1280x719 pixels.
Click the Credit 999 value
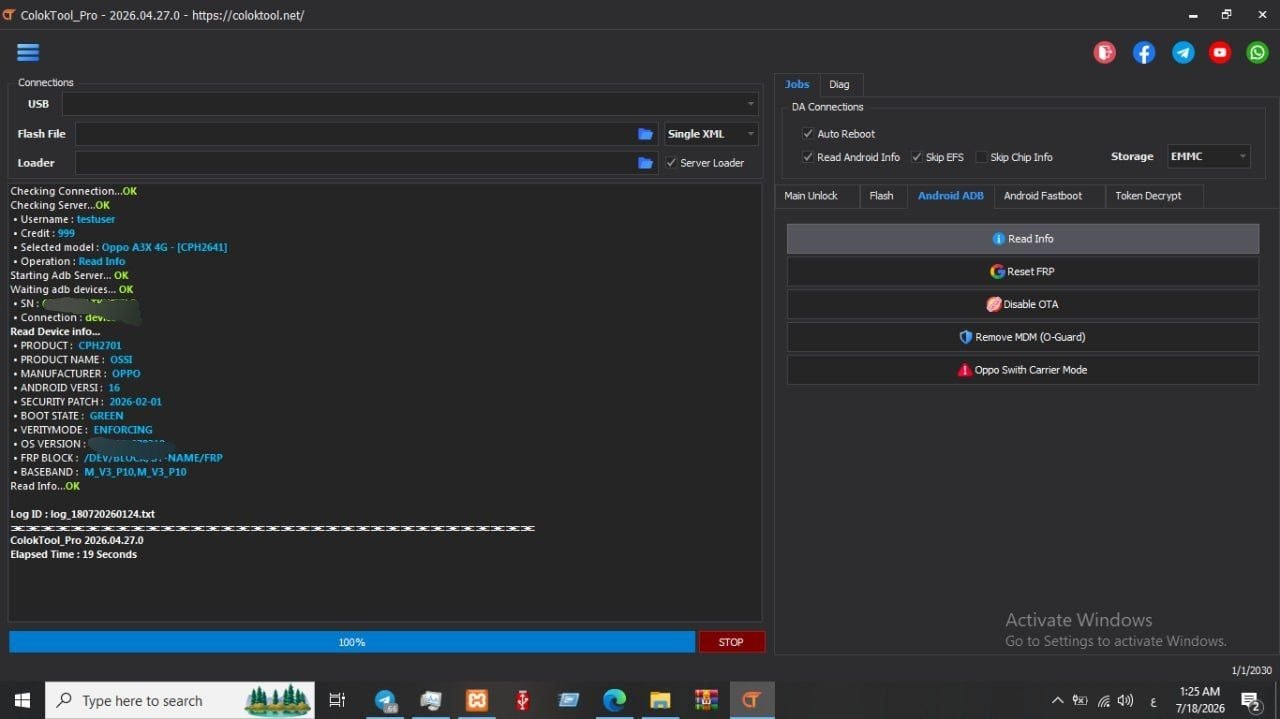[66, 233]
